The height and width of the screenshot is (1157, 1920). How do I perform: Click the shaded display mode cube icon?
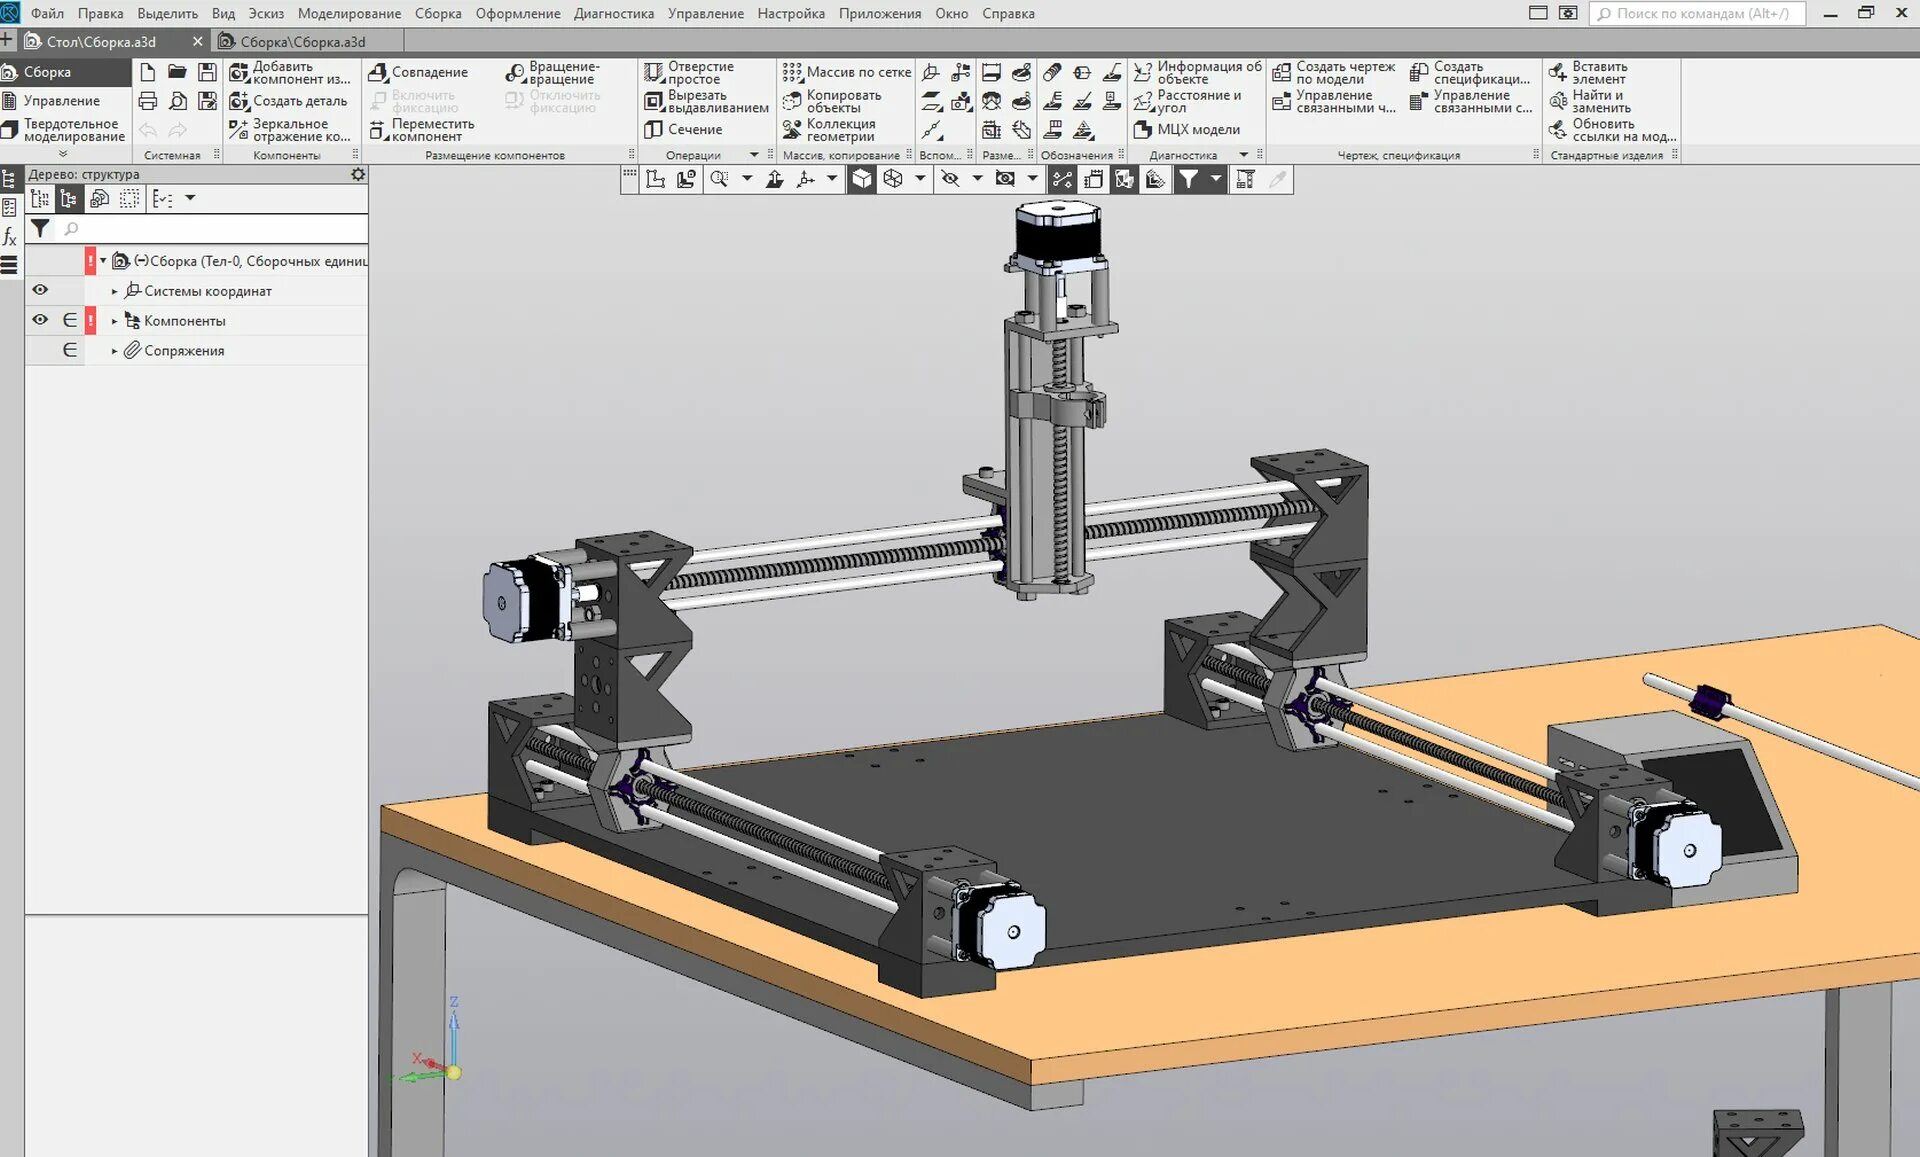[861, 179]
